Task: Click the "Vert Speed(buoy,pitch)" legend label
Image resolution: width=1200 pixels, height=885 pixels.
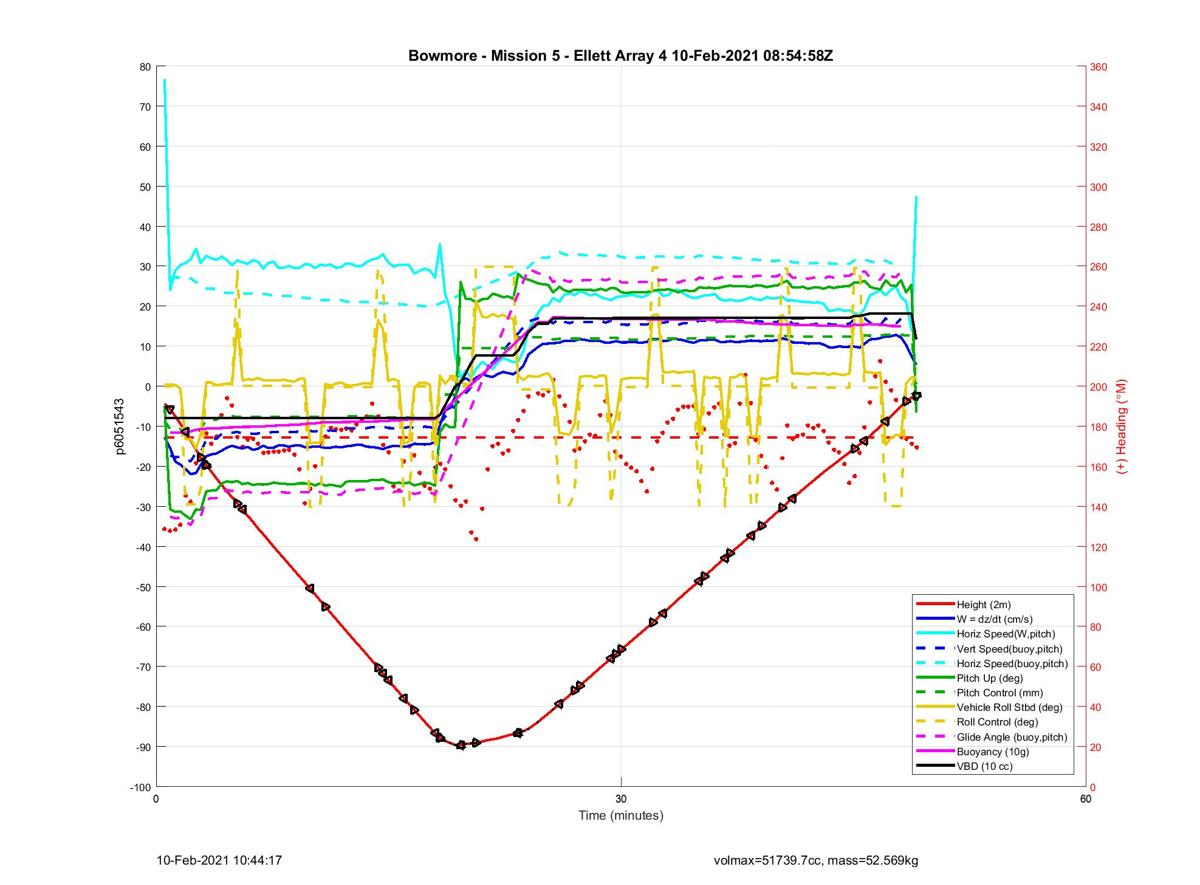Action: pos(1011,649)
